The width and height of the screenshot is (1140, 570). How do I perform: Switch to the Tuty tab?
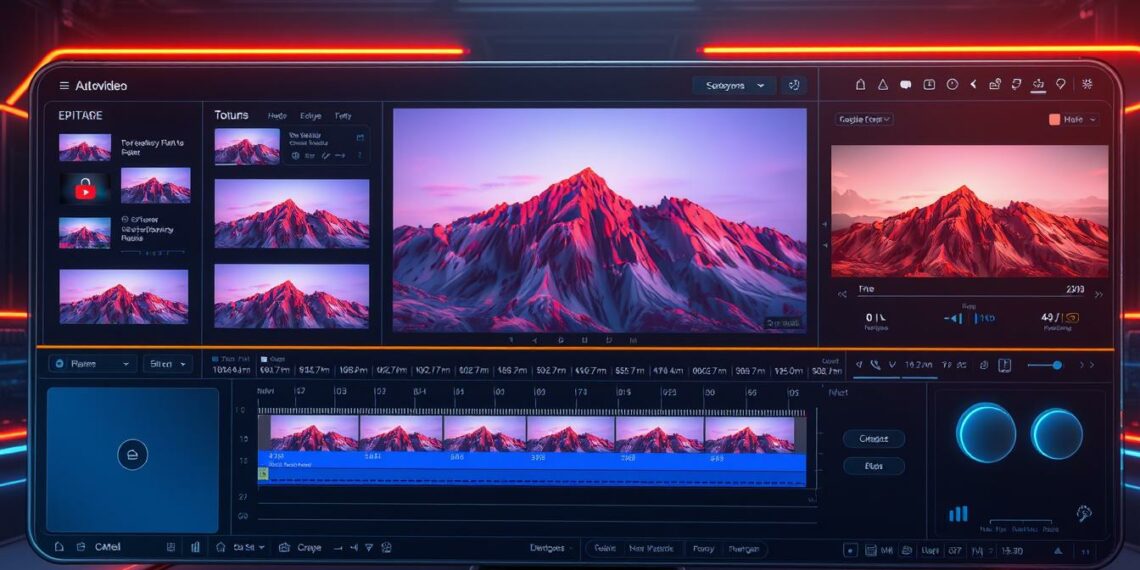[x=342, y=116]
